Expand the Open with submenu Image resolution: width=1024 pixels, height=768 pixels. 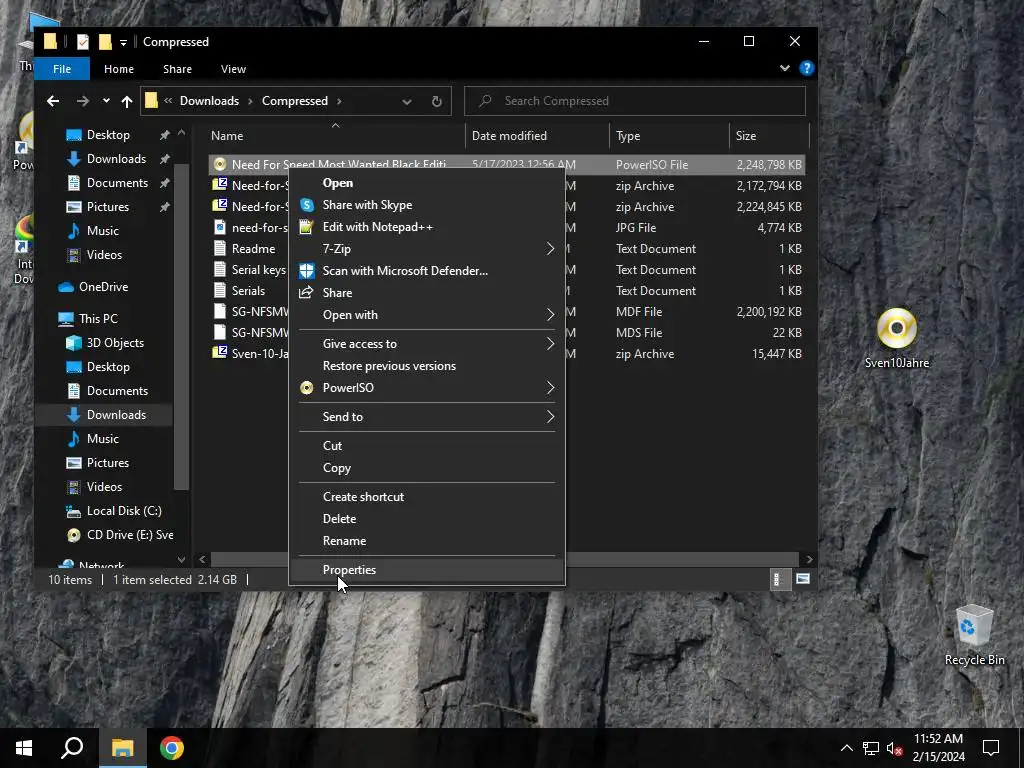(427, 315)
